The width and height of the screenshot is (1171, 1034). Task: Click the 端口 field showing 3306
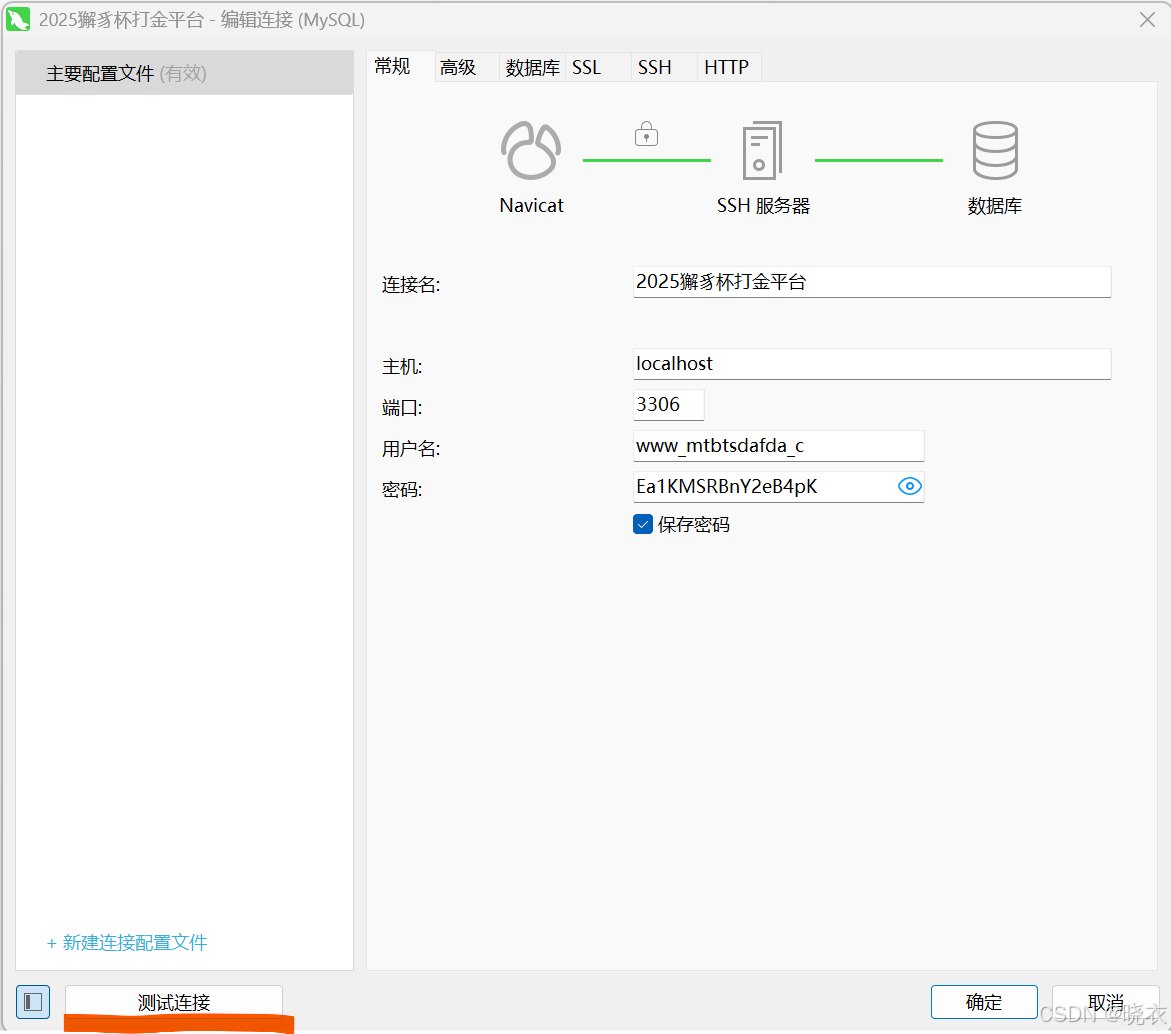(x=668, y=405)
